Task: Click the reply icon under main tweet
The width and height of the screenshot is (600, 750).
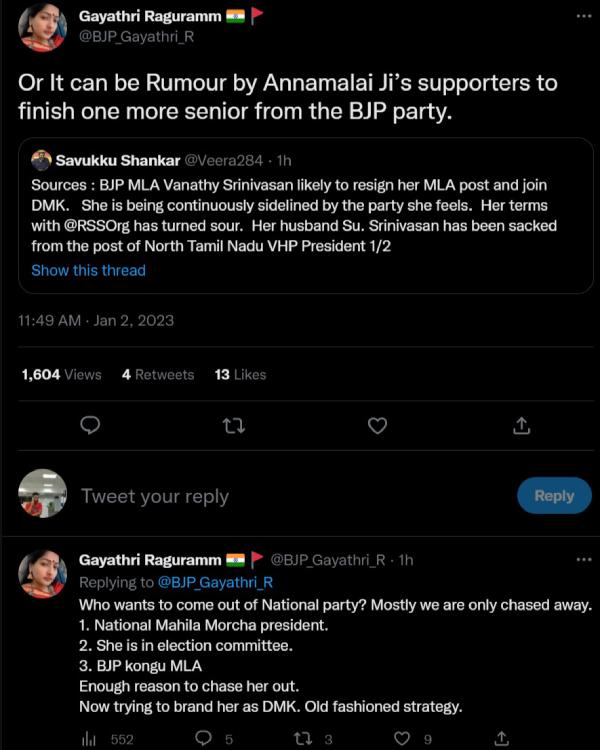Action: point(90,425)
